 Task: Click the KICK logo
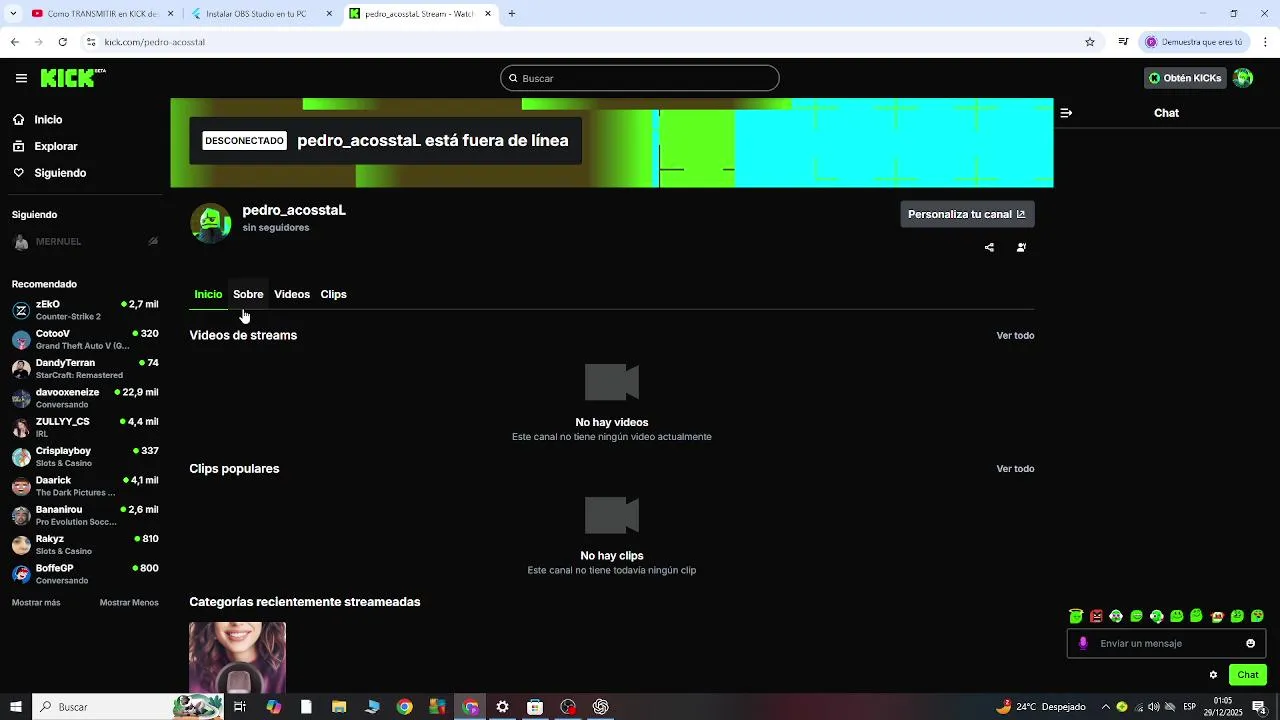(73, 78)
